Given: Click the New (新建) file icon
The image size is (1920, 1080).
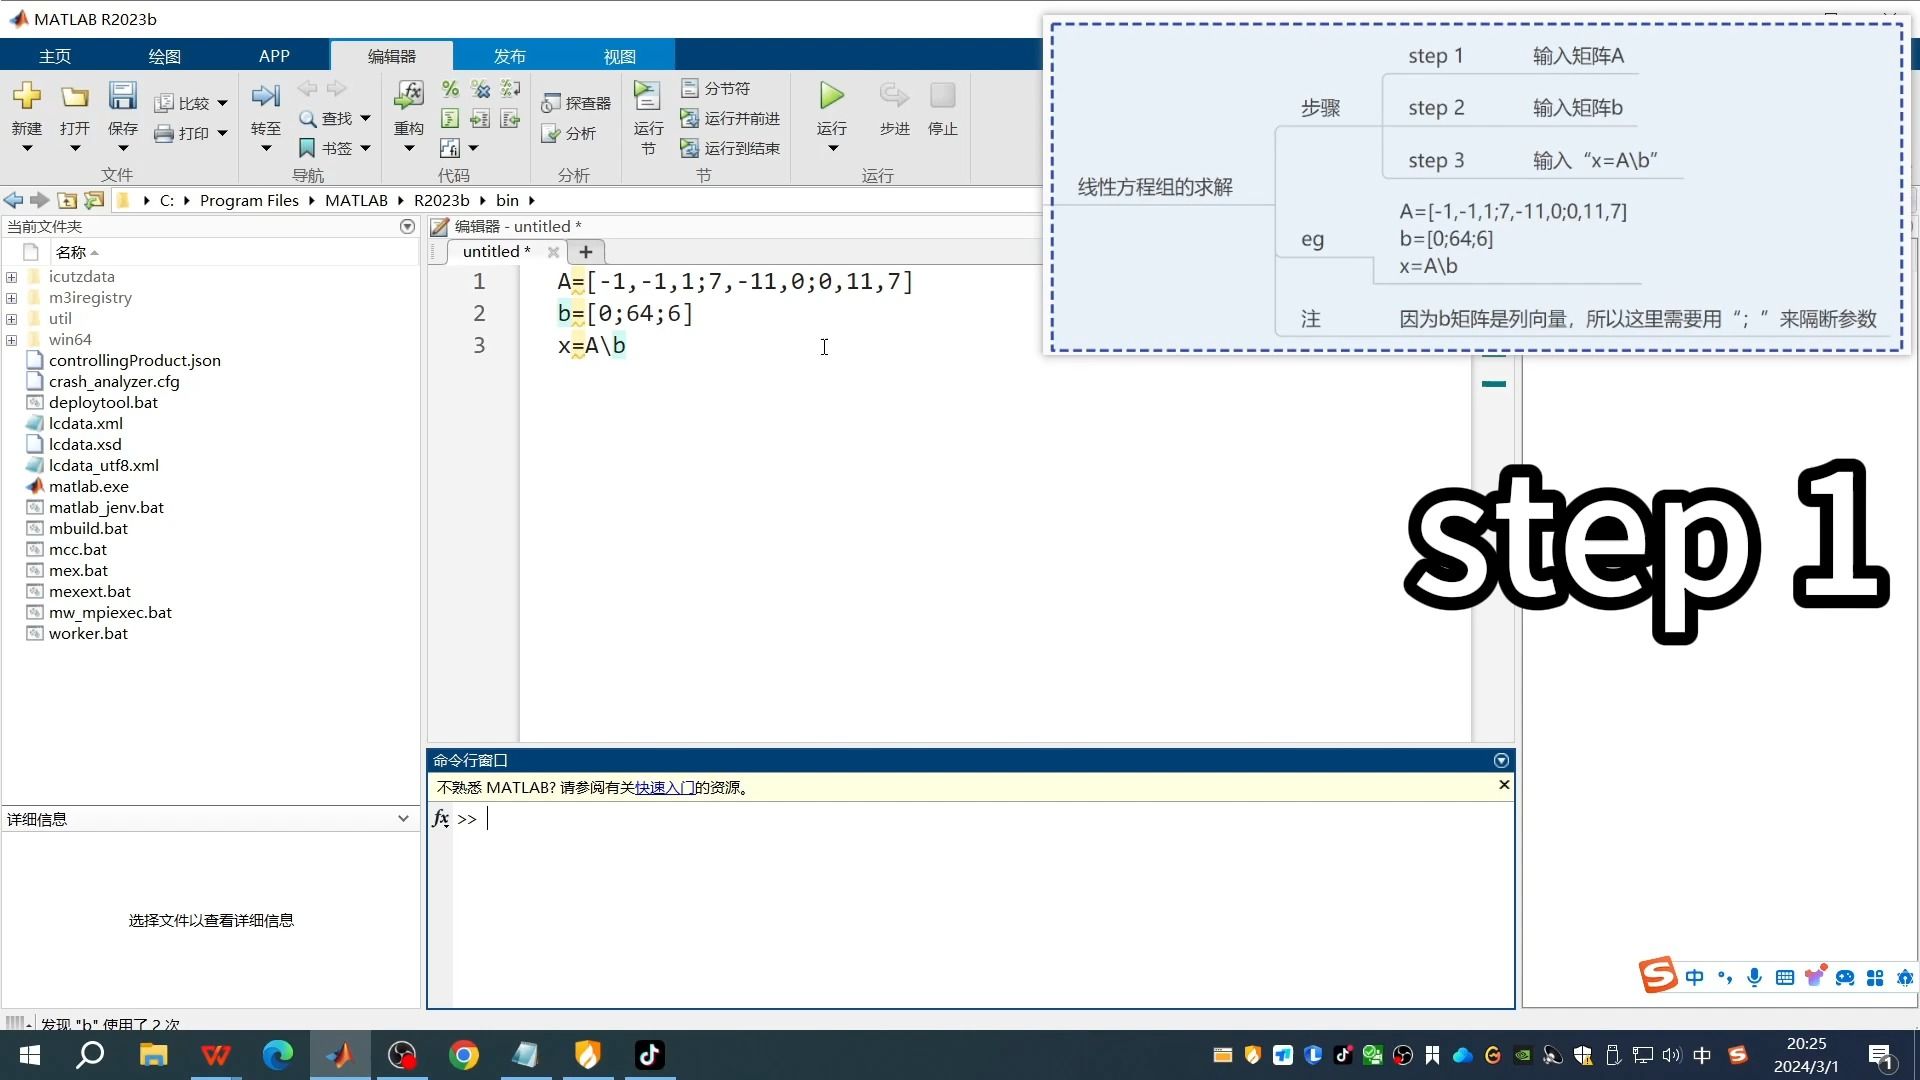Looking at the screenshot, I should pos(26,96).
